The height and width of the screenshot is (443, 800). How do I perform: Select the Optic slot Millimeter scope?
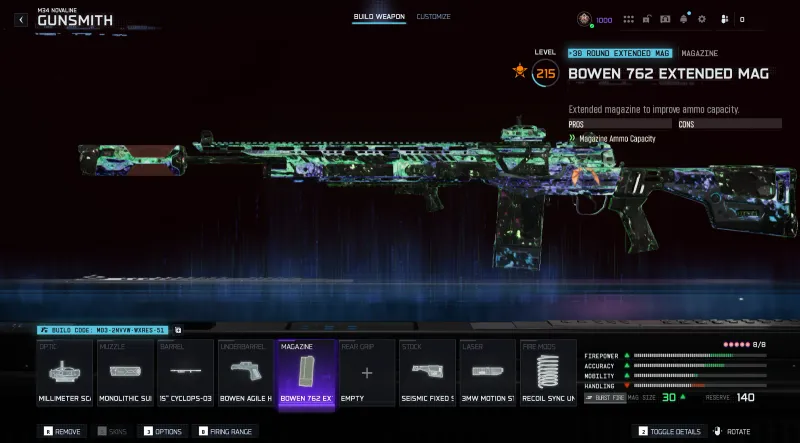click(64, 373)
